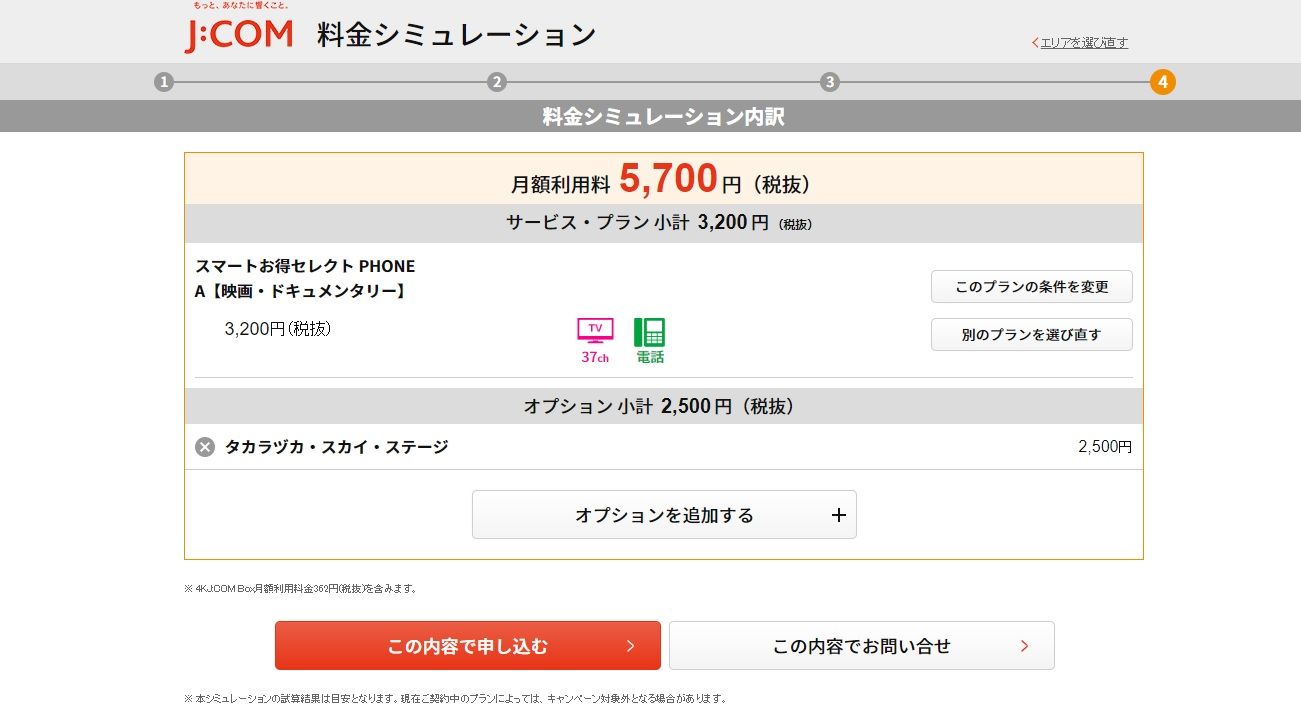Click the 3,200円(税抜) plan price
This screenshot has height=728, width=1301.
coord(278,328)
